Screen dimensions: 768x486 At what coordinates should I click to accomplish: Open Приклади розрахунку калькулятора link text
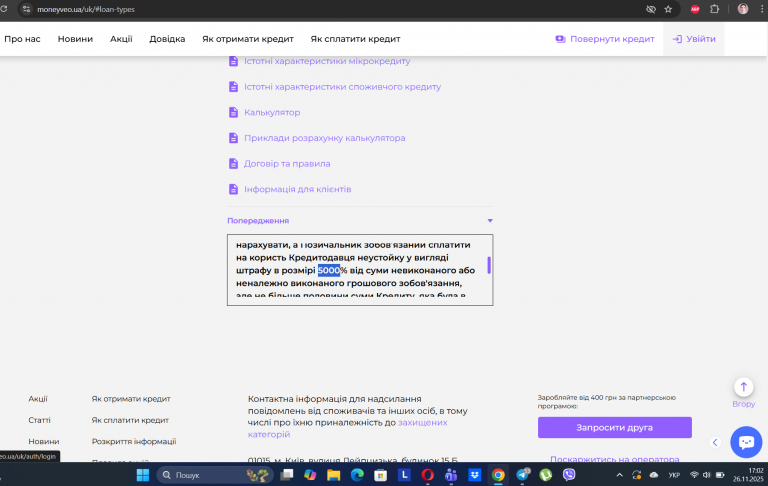[x=325, y=138]
